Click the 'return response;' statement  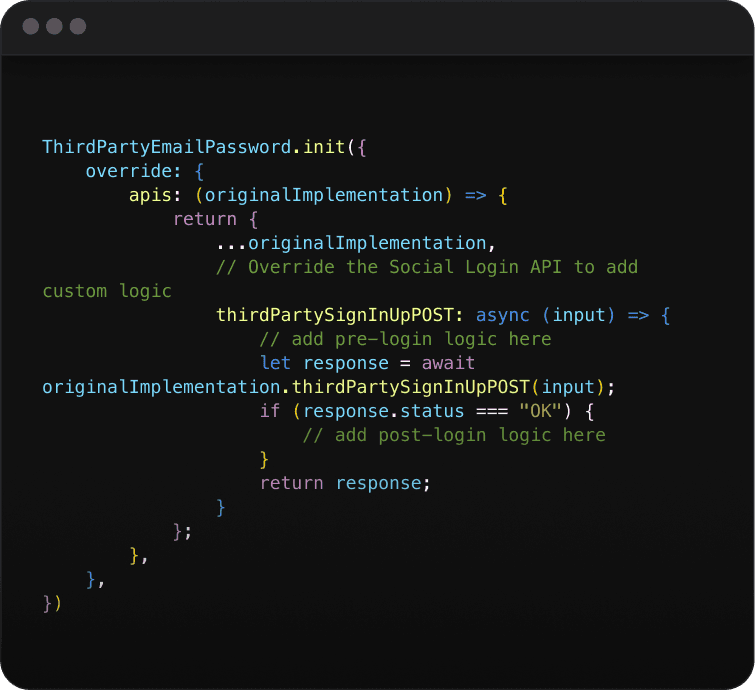pyautogui.click(x=345, y=483)
